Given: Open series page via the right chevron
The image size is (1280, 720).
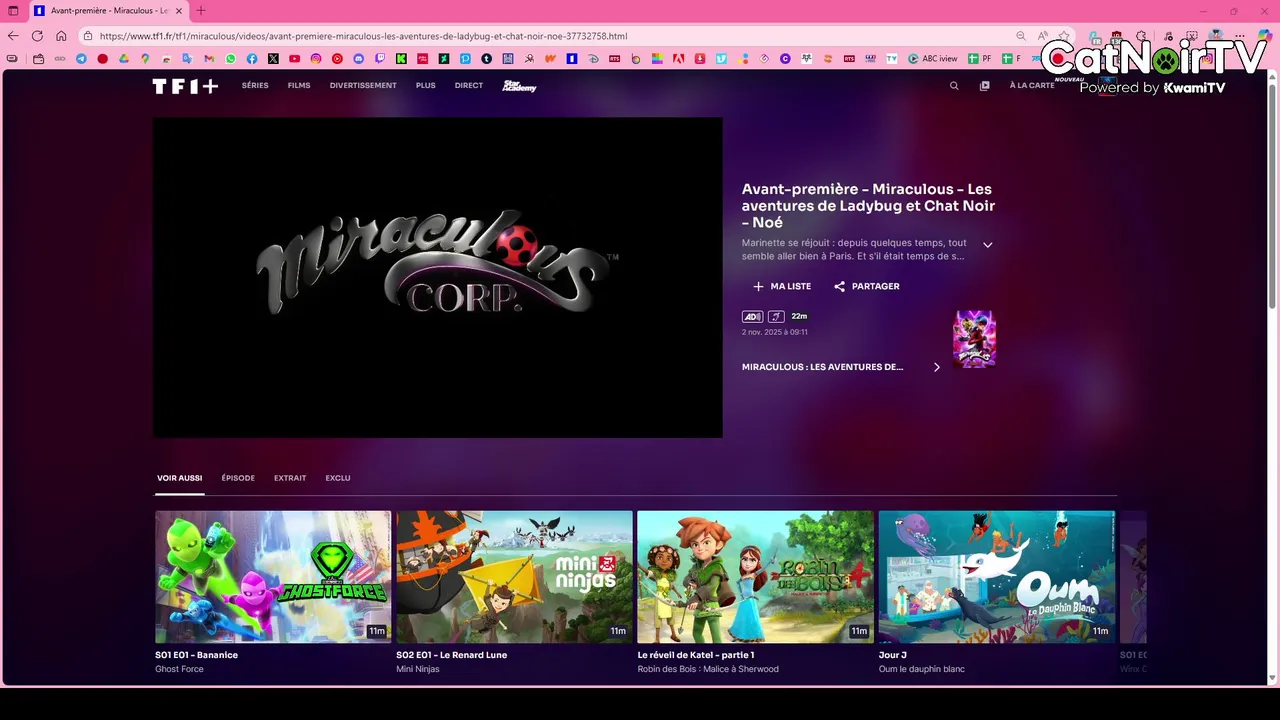Looking at the screenshot, I should point(937,367).
